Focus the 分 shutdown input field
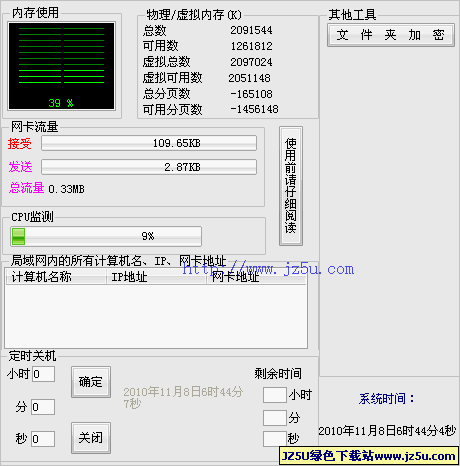Viewport: 460px width, 466px height. click(x=43, y=407)
